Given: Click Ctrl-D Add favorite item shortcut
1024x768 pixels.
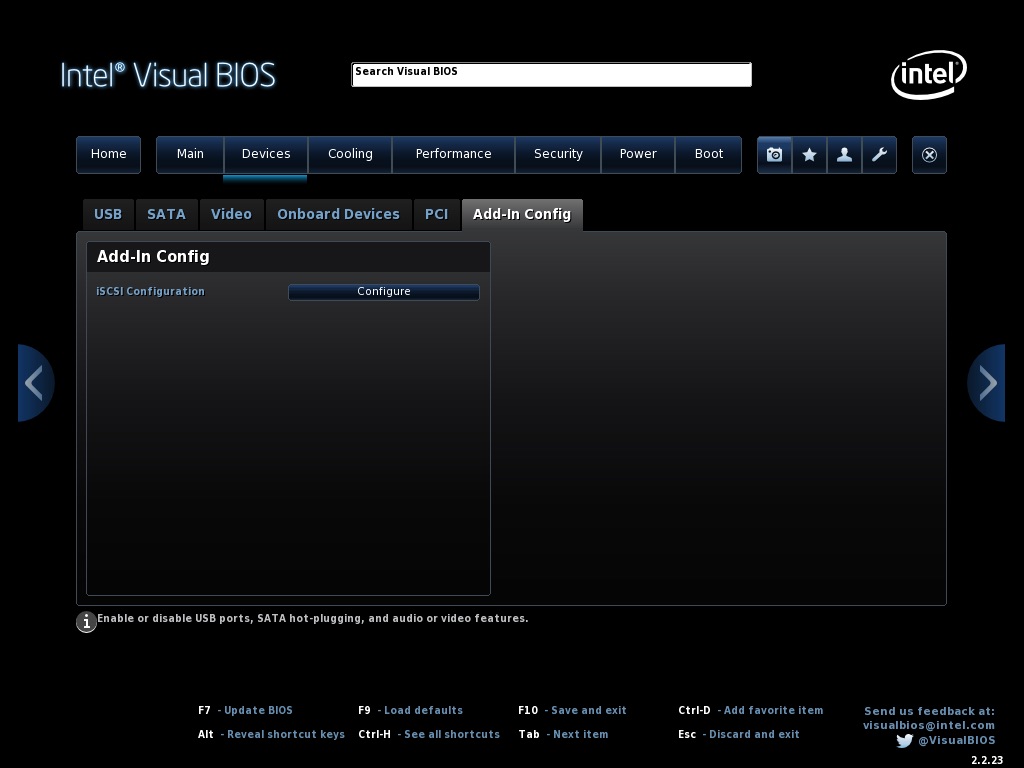Looking at the screenshot, I should [750, 711].
